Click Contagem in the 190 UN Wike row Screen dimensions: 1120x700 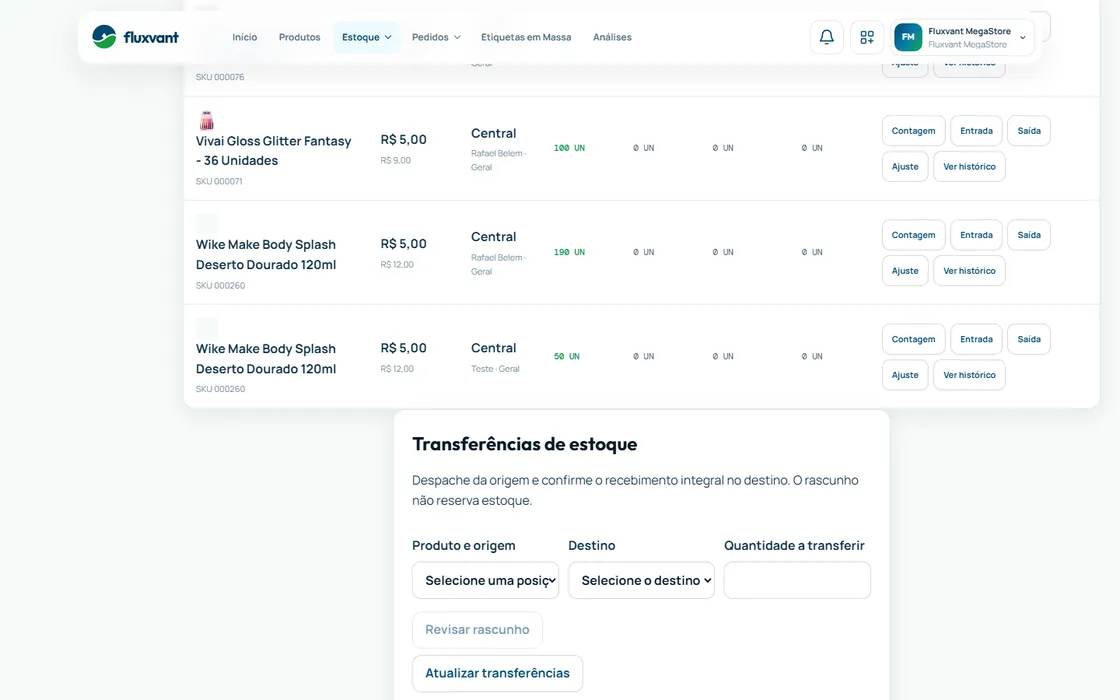[914, 235]
